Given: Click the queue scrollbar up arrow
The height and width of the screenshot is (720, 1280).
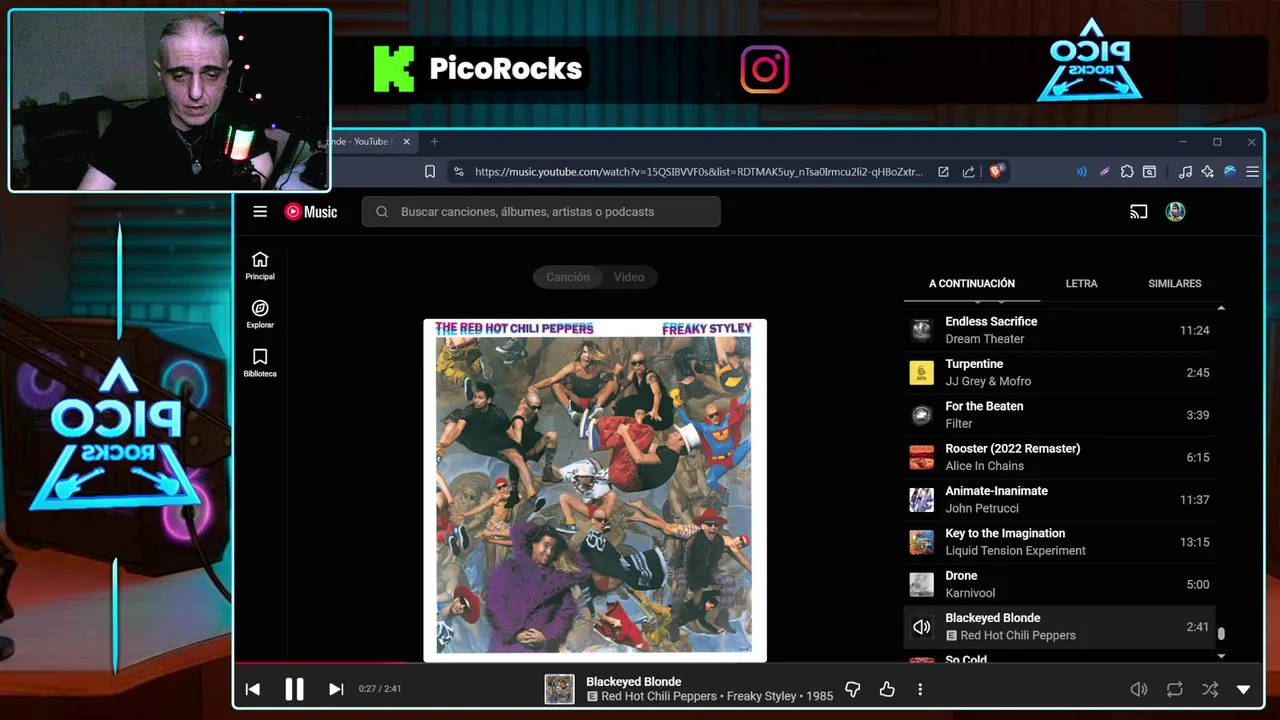Looking at the screenshot, I should click(1221, 308).
